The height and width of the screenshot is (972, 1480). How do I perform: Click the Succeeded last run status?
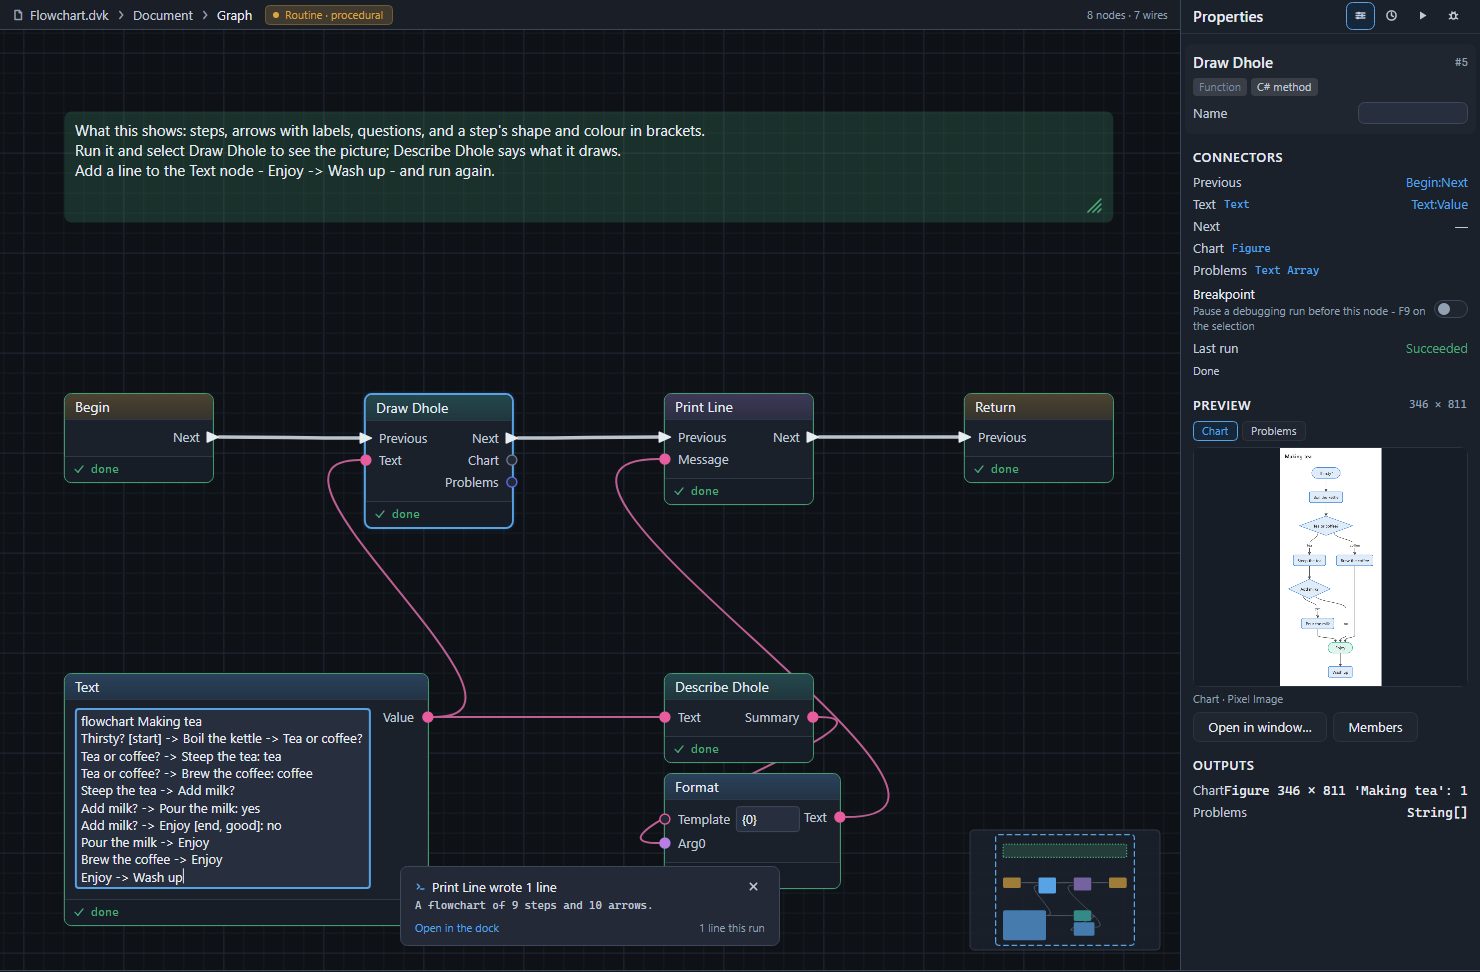pos(1436,348)
